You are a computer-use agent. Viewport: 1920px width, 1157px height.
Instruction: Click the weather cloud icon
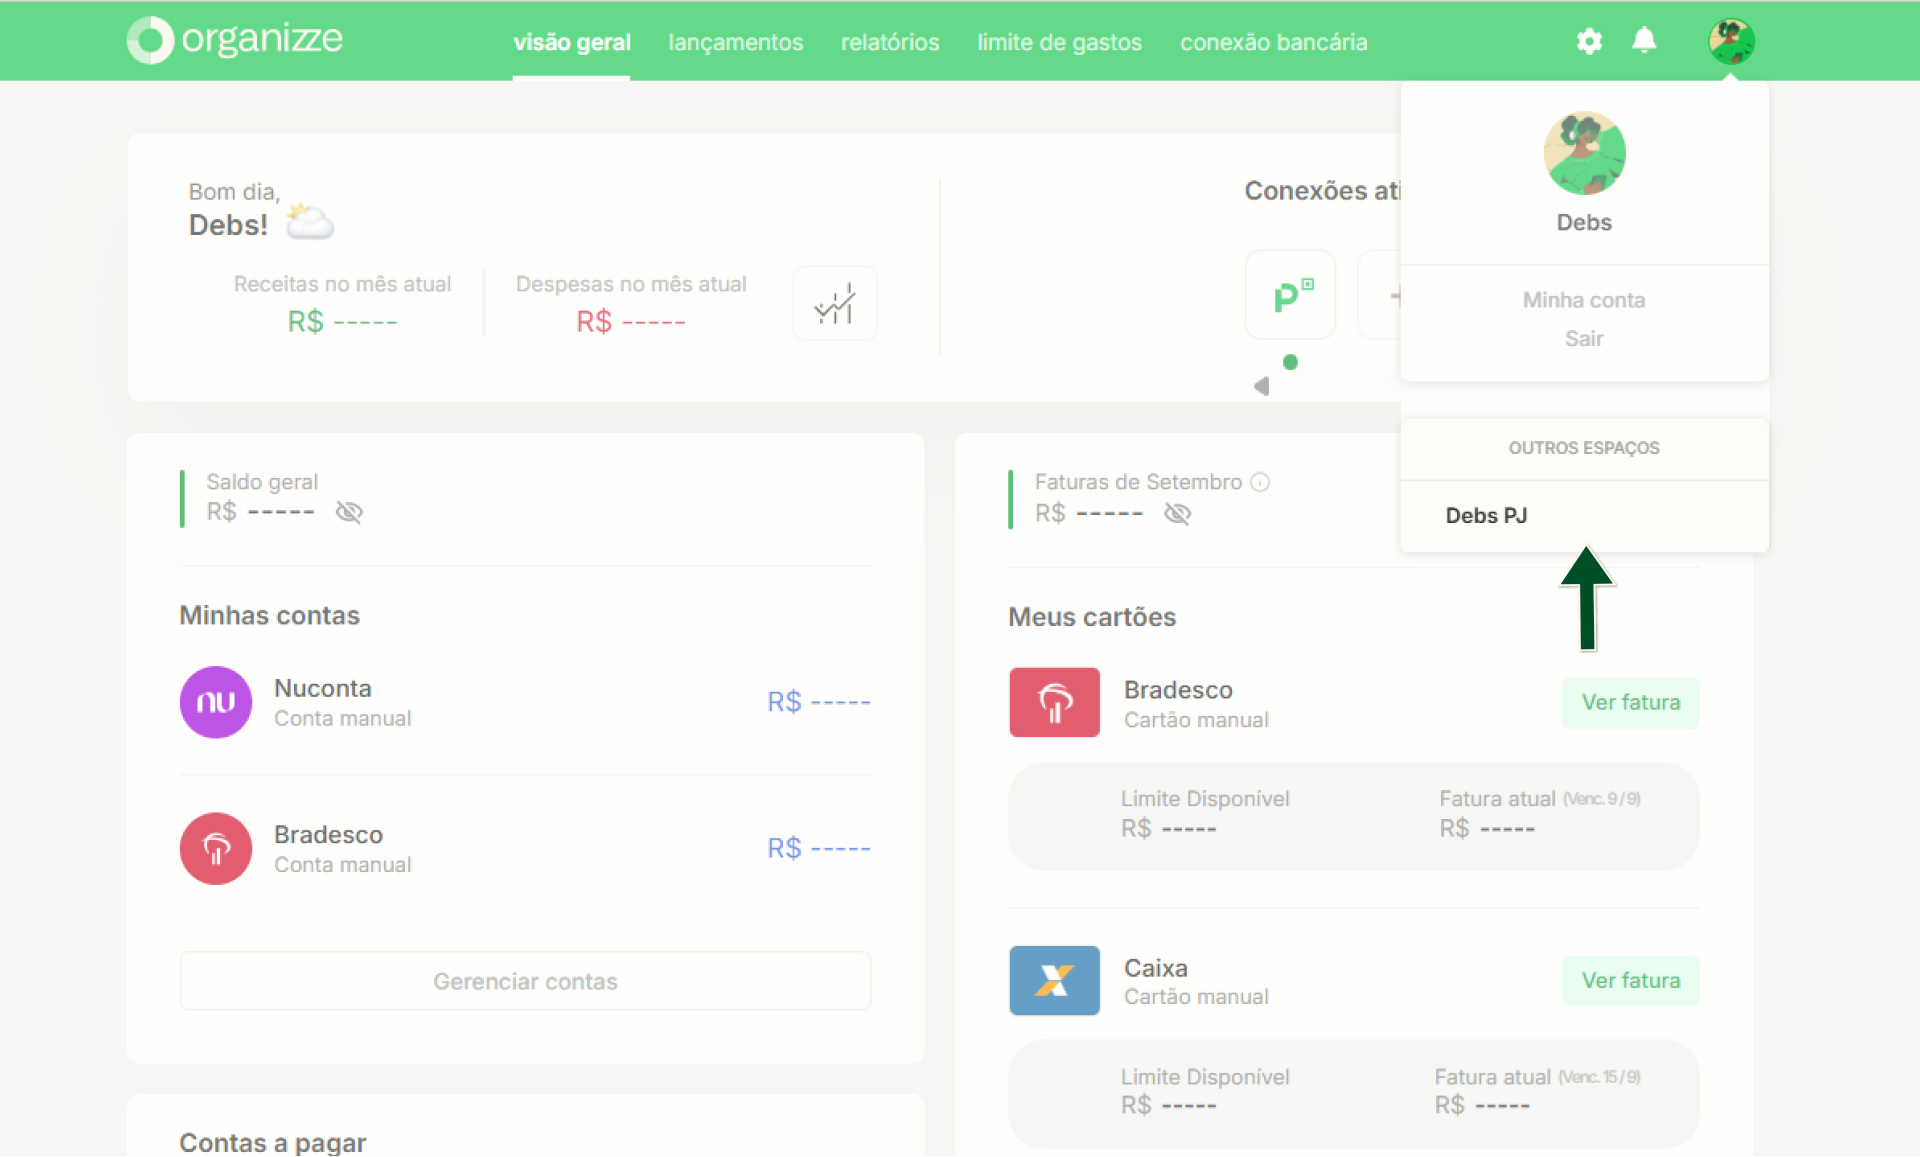coord(310,222)
